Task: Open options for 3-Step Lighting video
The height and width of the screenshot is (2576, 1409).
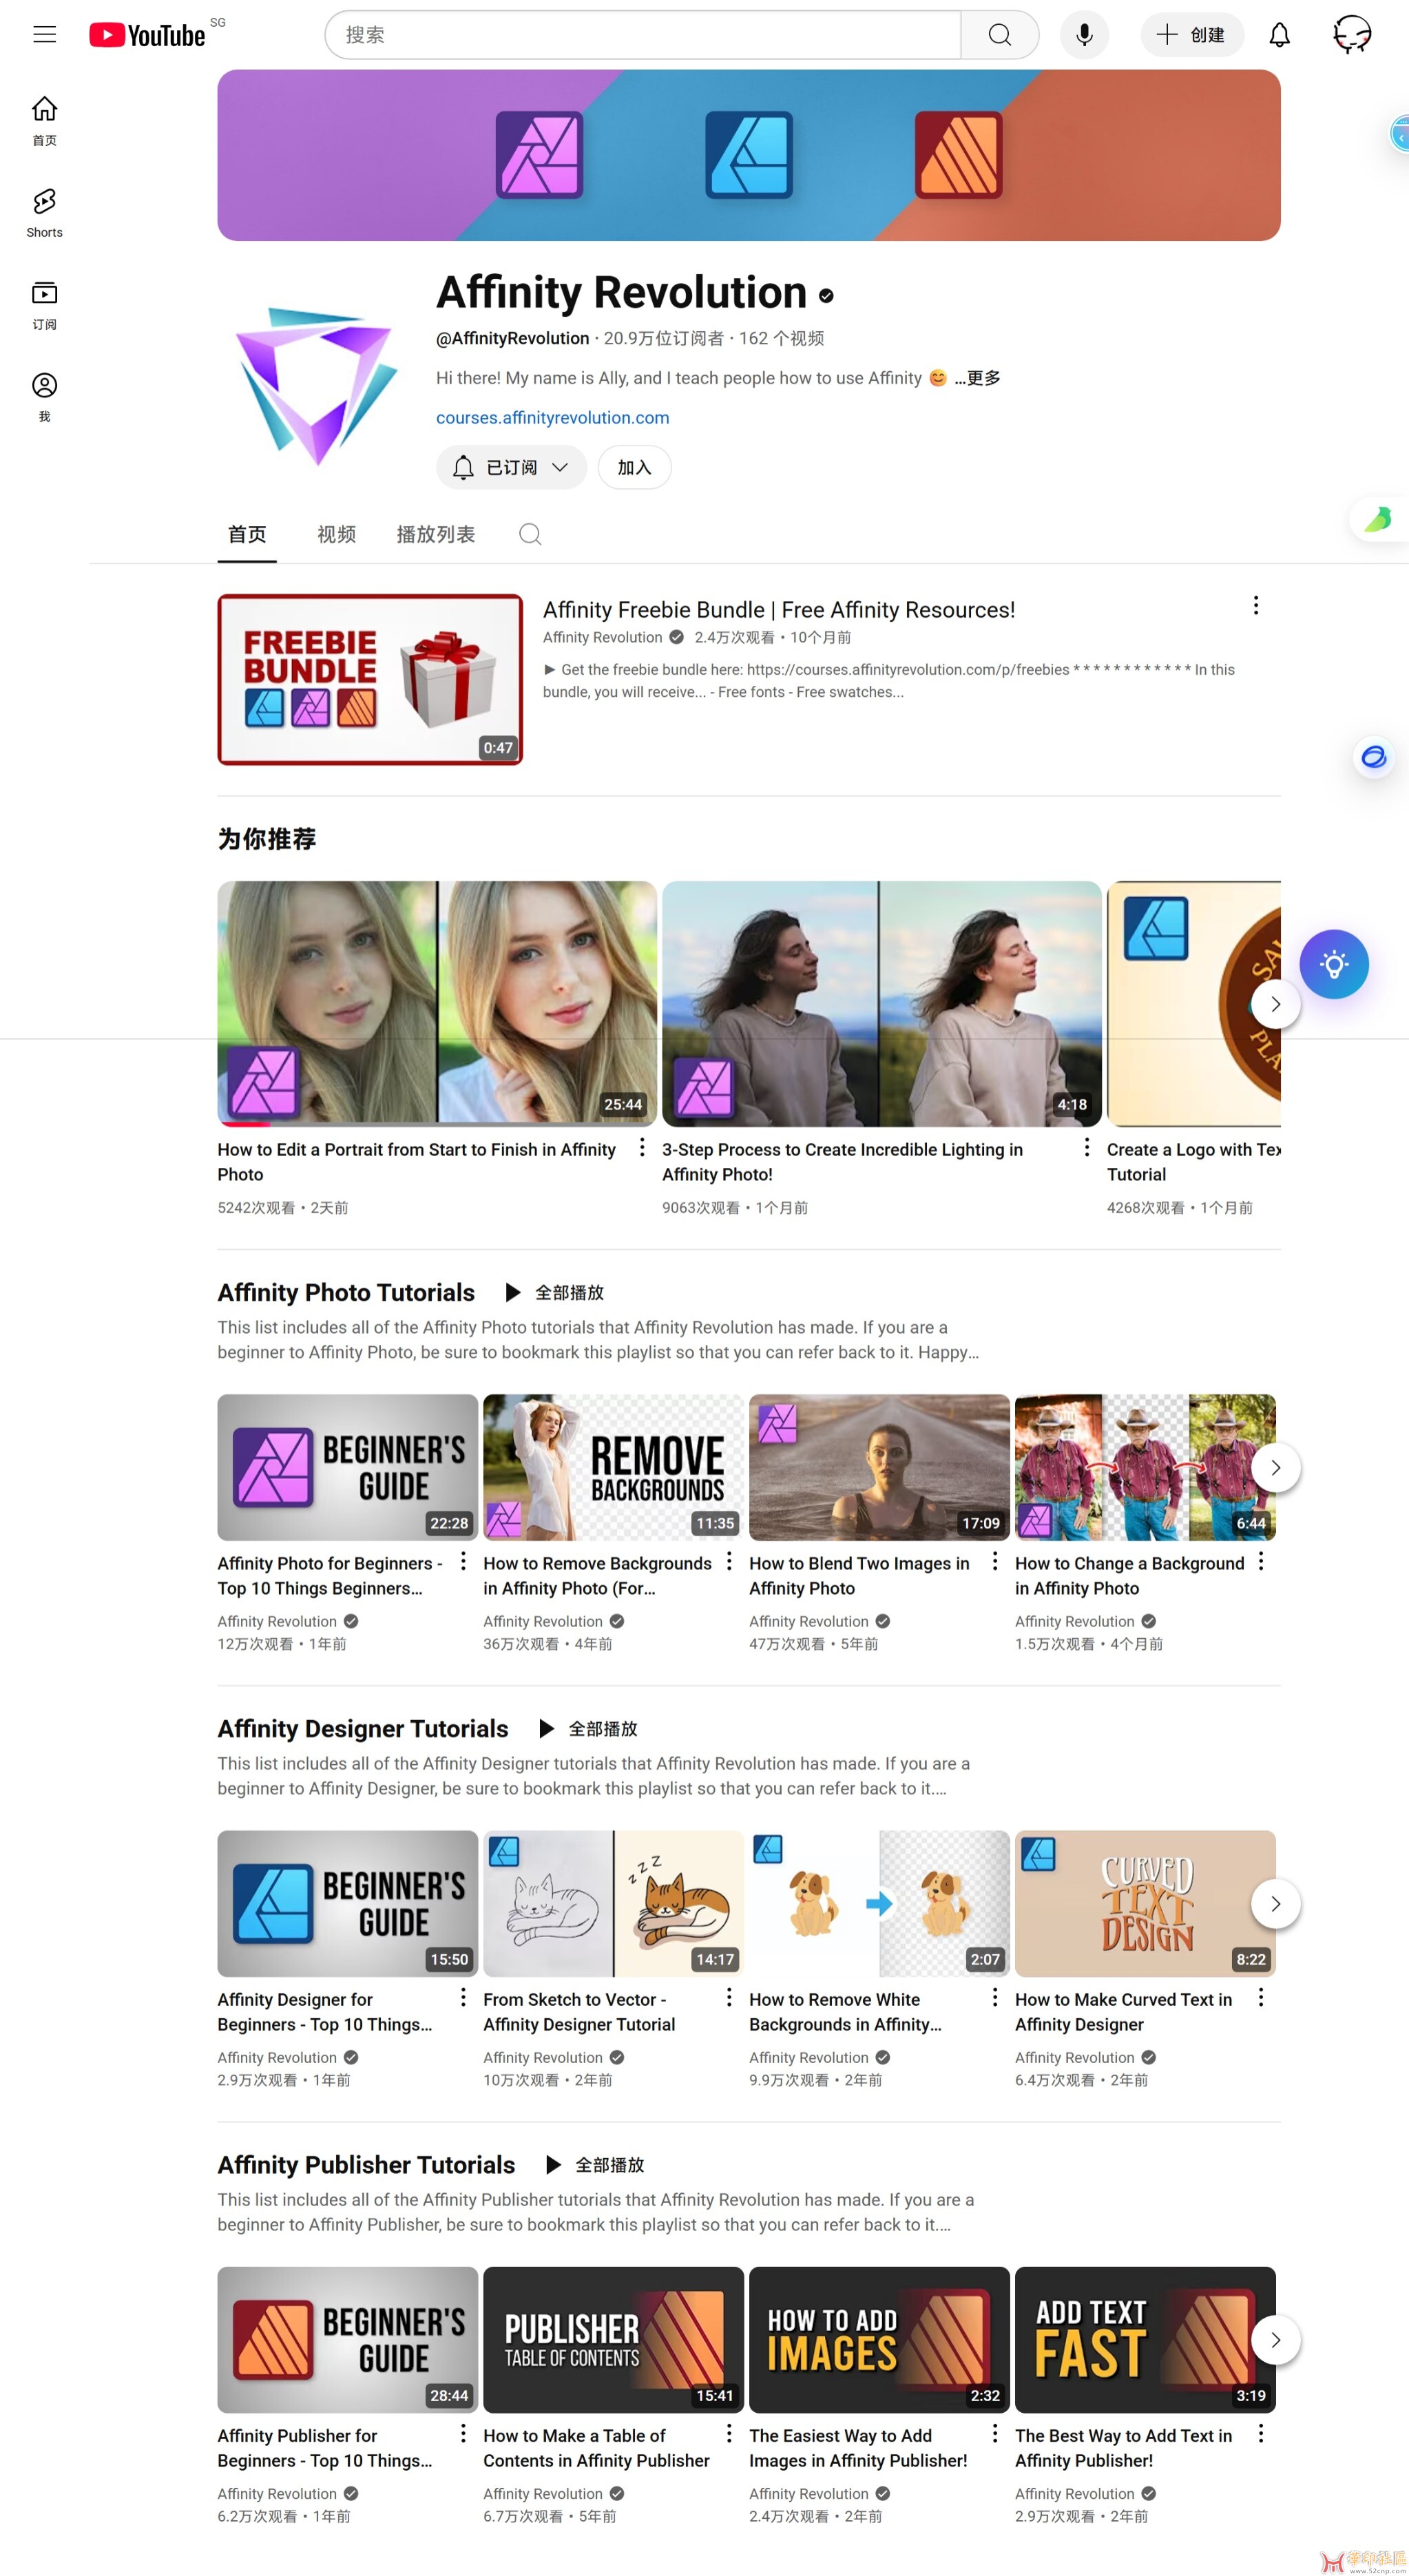Action: click(x=1087, y=1148)
